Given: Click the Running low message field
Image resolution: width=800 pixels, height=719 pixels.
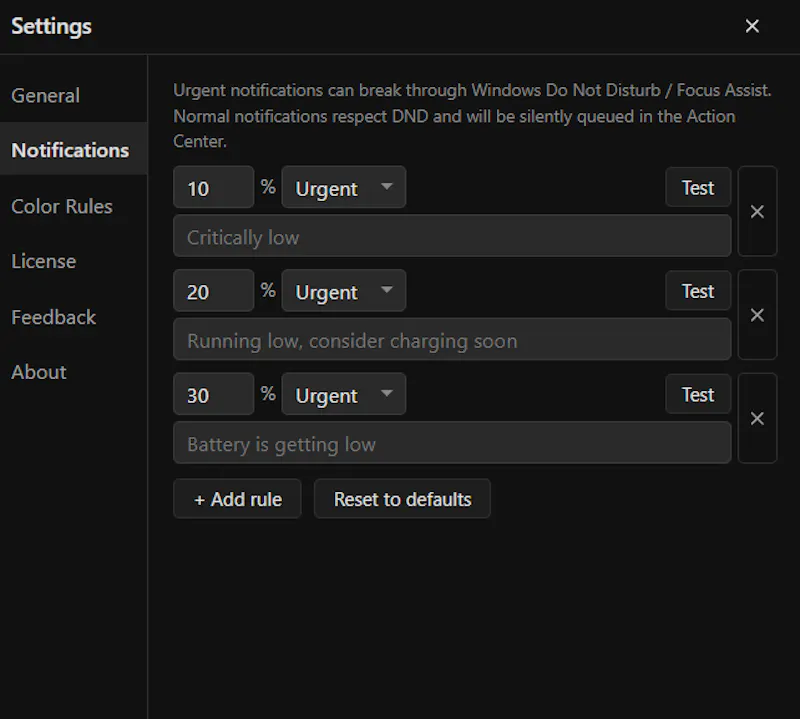Looking at the screenshot, I should (x=452, y=340).
